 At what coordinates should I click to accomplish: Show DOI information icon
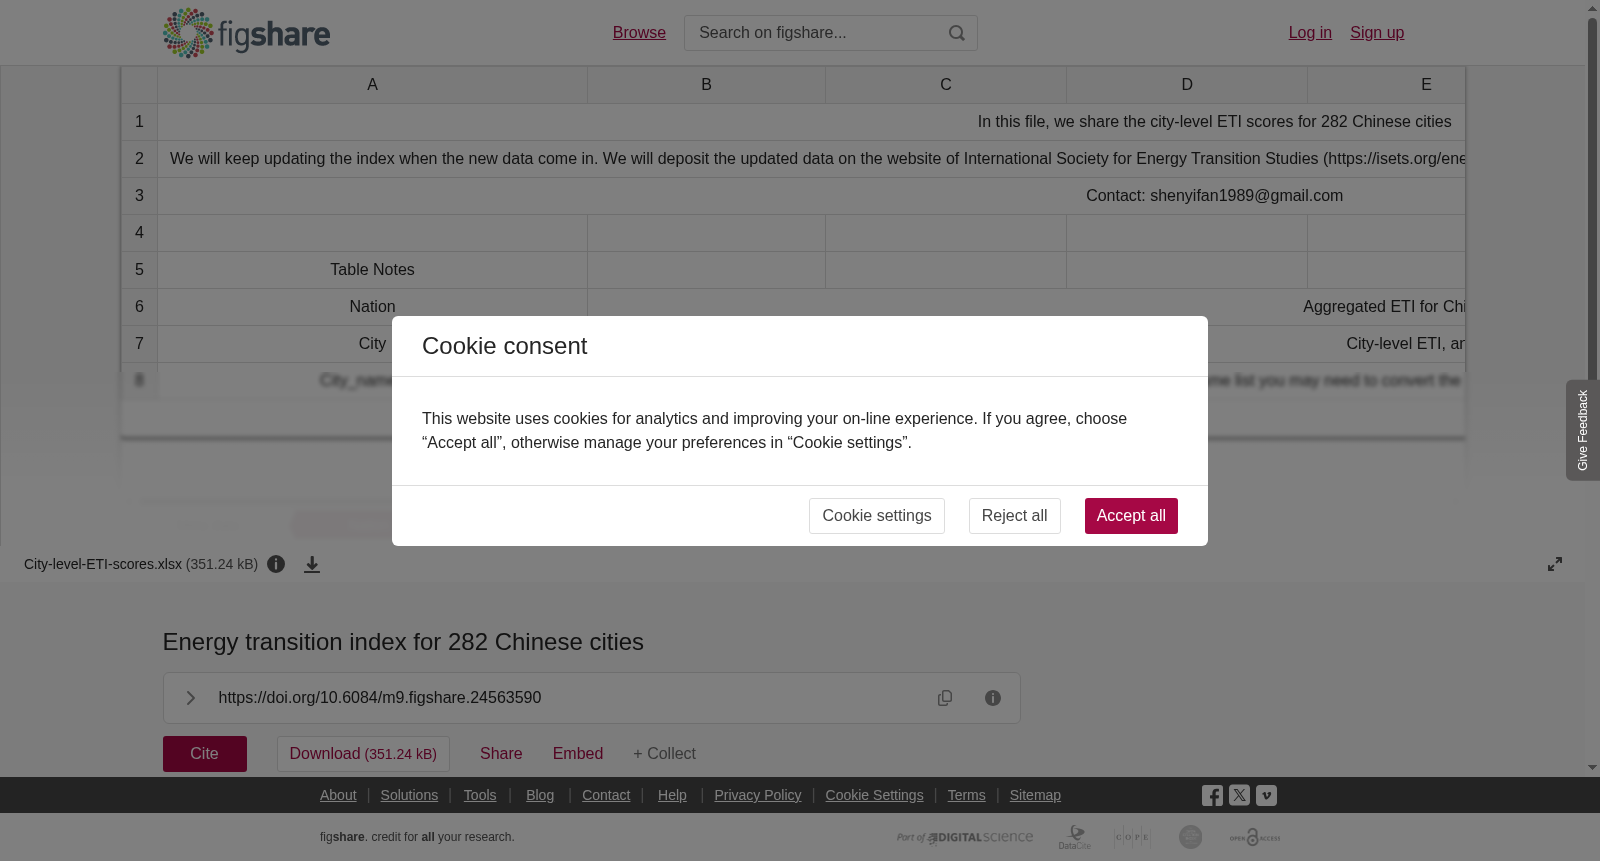(x=993, y=698)
